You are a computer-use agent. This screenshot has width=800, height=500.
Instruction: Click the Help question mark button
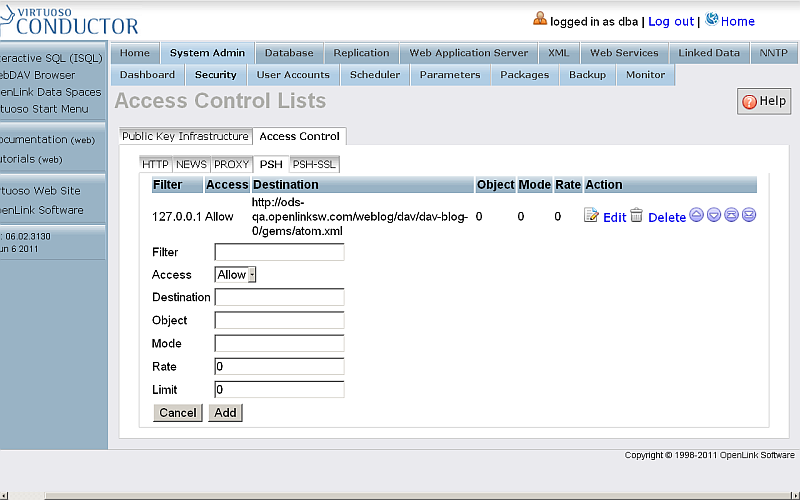pos(764,101)
